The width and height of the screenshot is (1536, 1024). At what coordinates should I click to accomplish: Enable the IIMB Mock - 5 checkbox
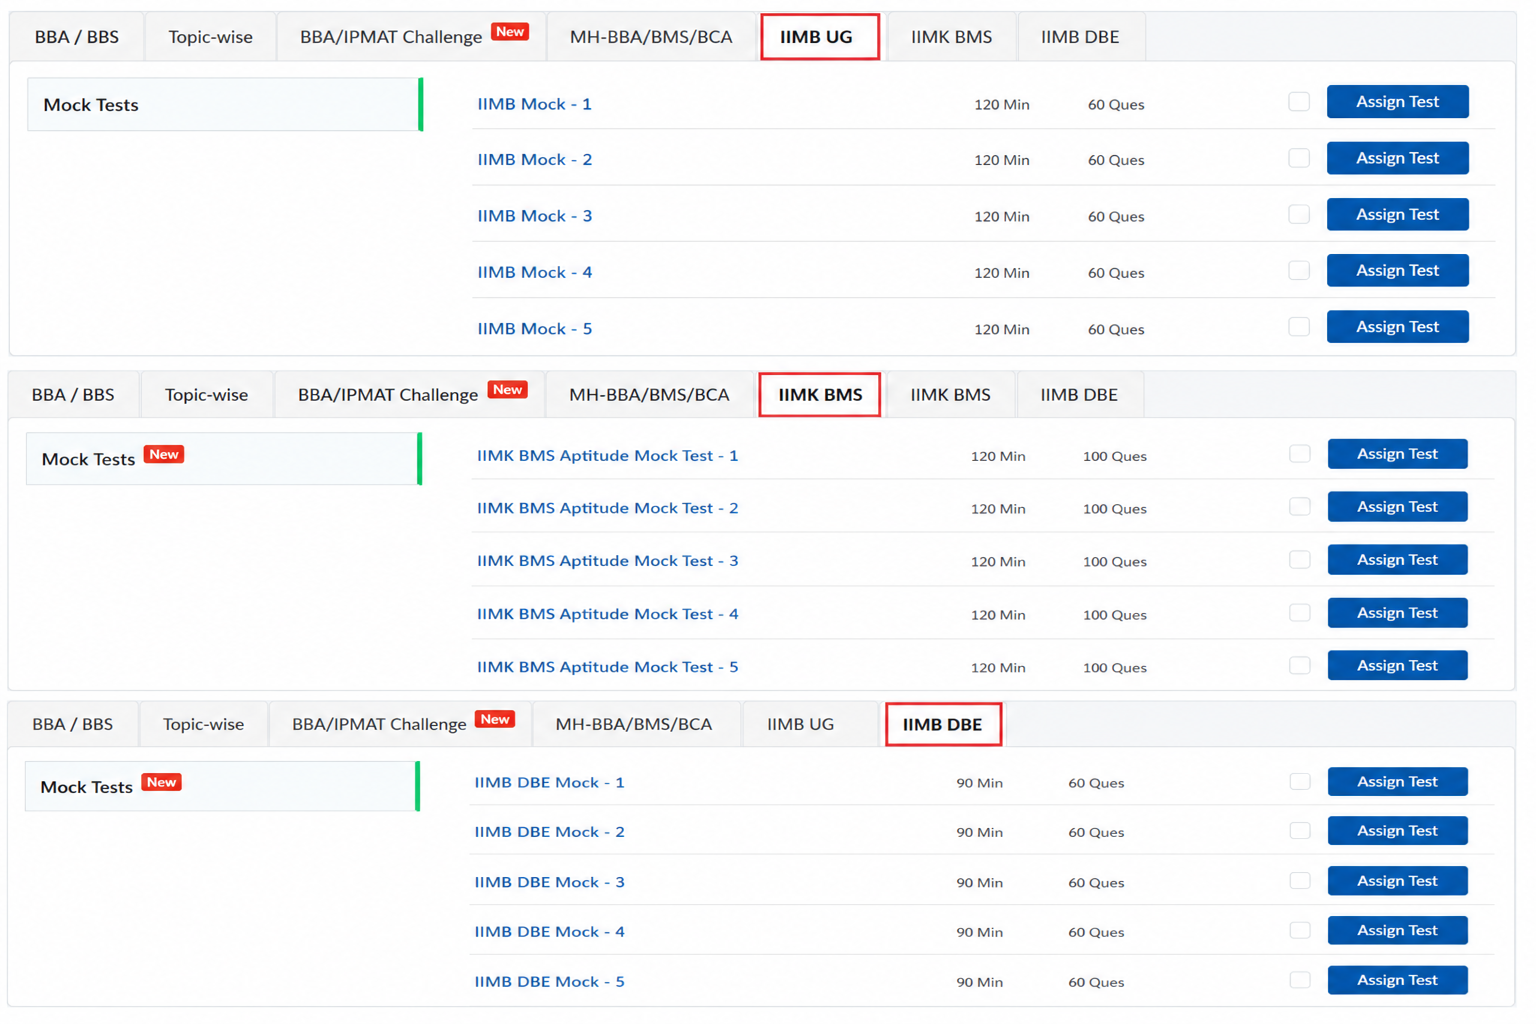tap(1299, 327)
